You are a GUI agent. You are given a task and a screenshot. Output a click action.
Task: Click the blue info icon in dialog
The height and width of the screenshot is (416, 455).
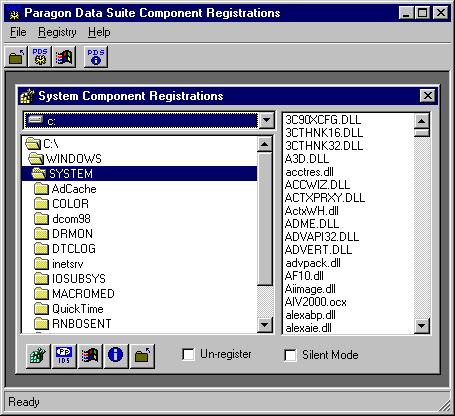(116, 356)
